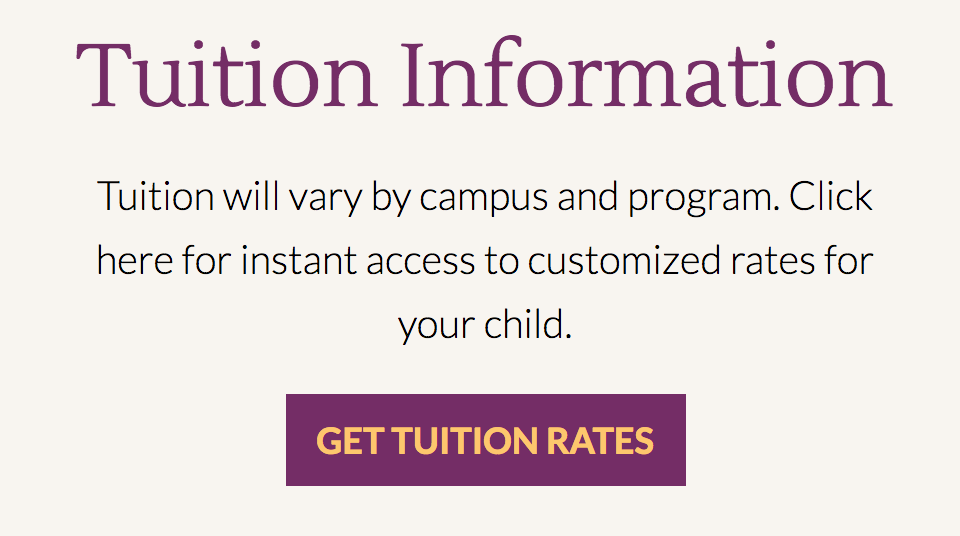Click the word "for" ending the second line

pos(848,261)
